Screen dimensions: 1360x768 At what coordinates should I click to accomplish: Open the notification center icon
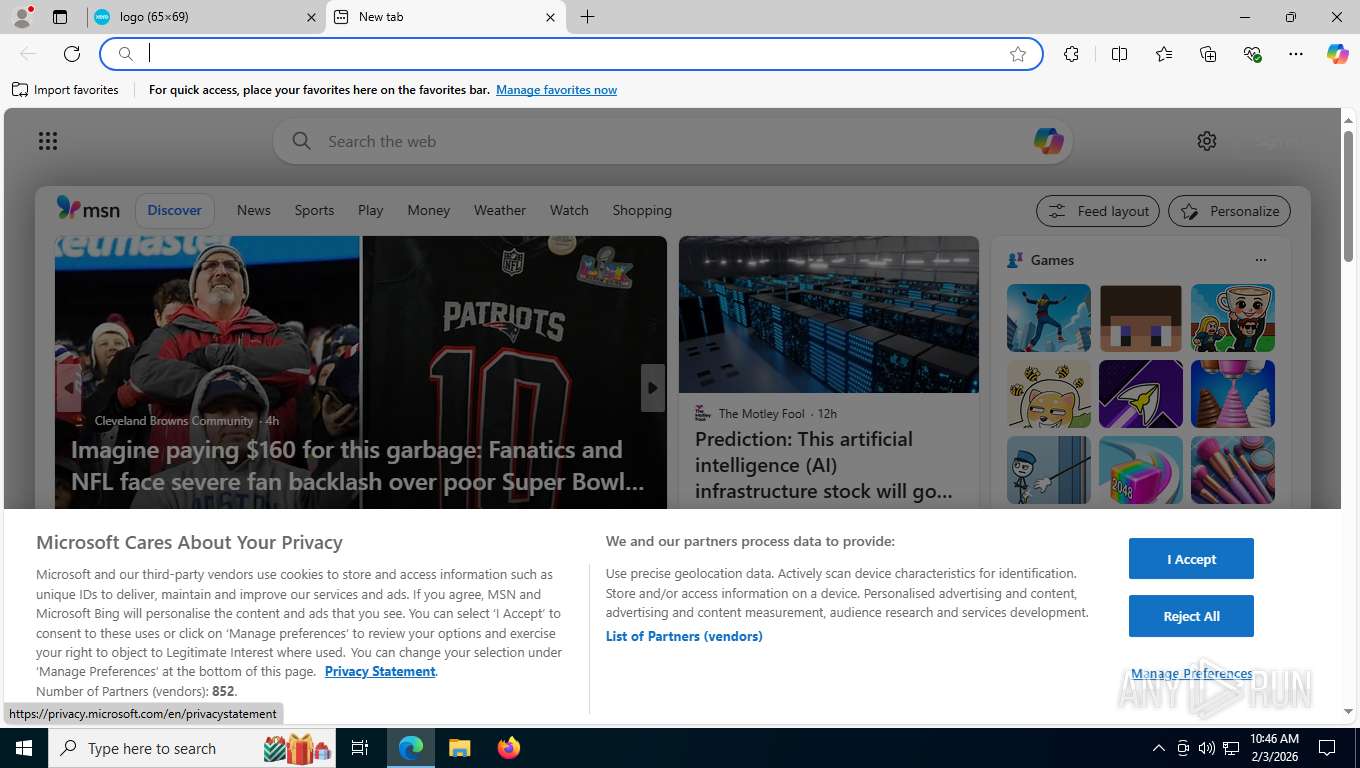pyautogui.click(x=1327, y=748)
